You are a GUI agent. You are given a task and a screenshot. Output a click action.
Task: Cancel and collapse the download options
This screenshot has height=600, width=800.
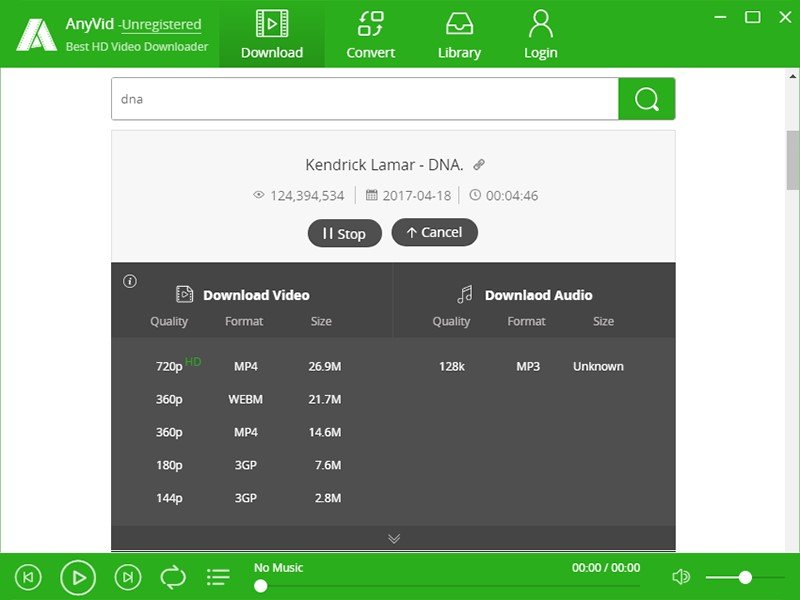point(434,232)
